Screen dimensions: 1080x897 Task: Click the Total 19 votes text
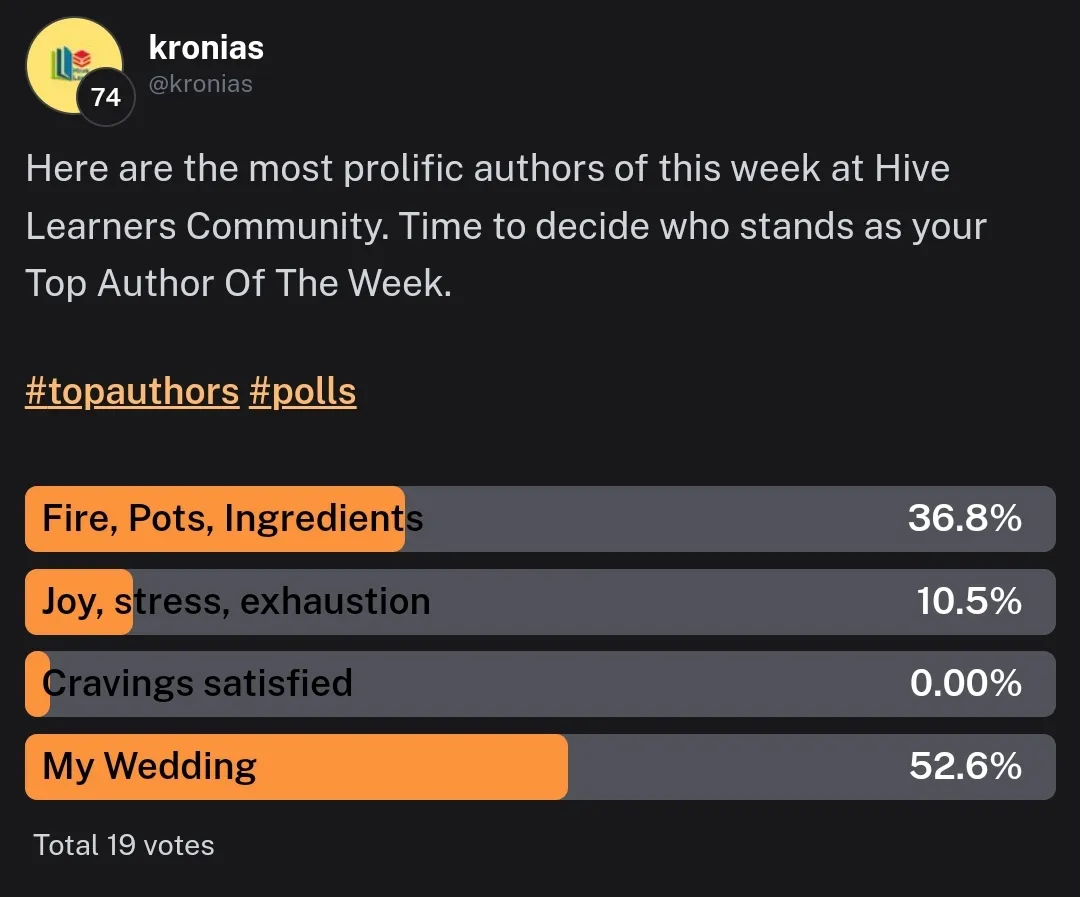click(124, 846)
